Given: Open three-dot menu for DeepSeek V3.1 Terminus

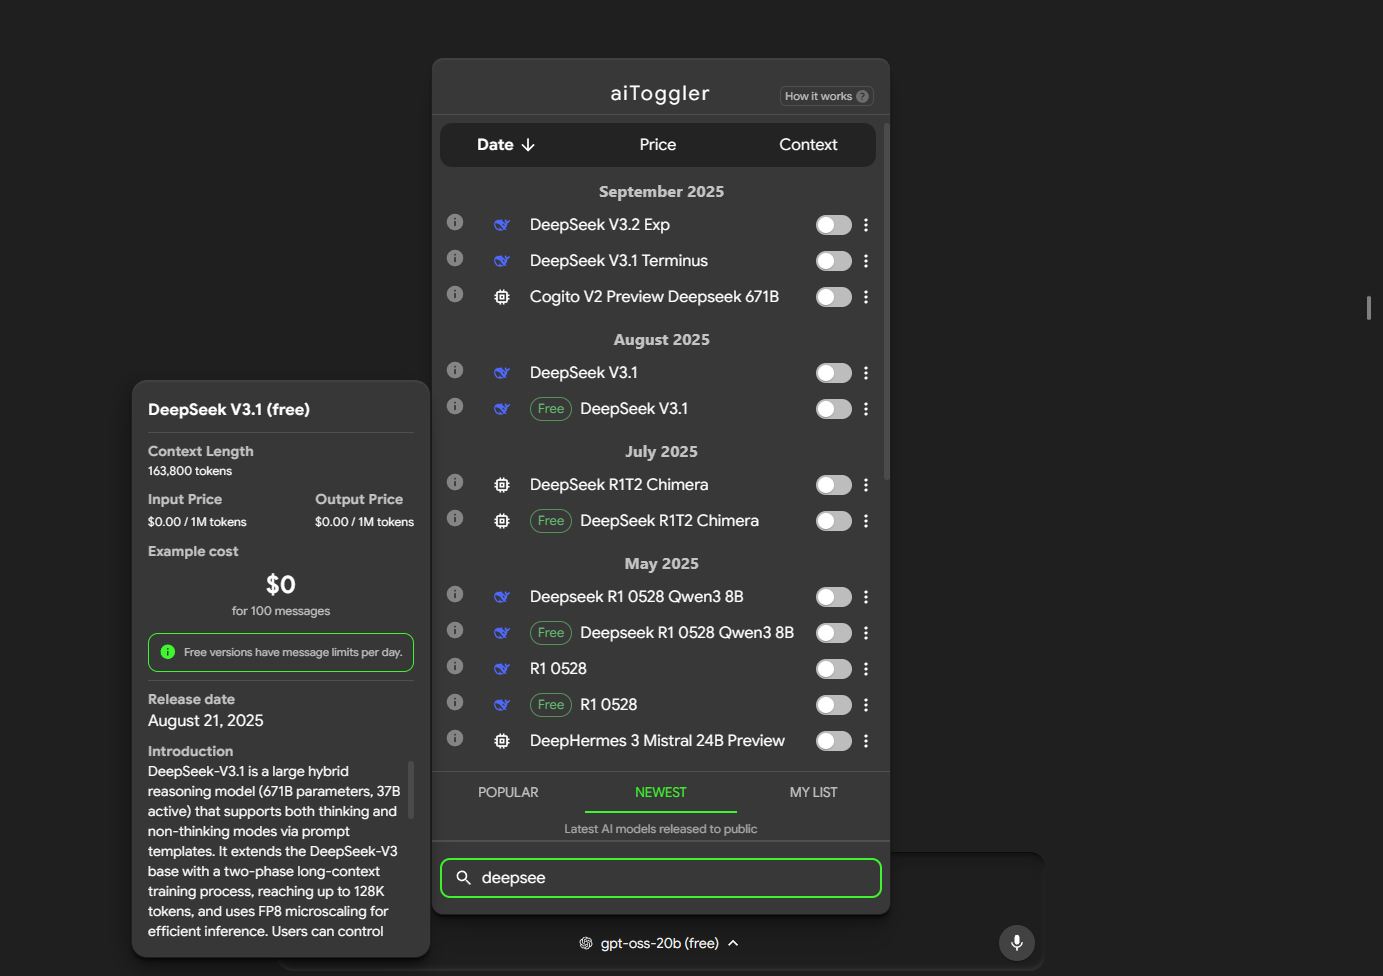Looking at the screenshot, I should pos(866,261).
